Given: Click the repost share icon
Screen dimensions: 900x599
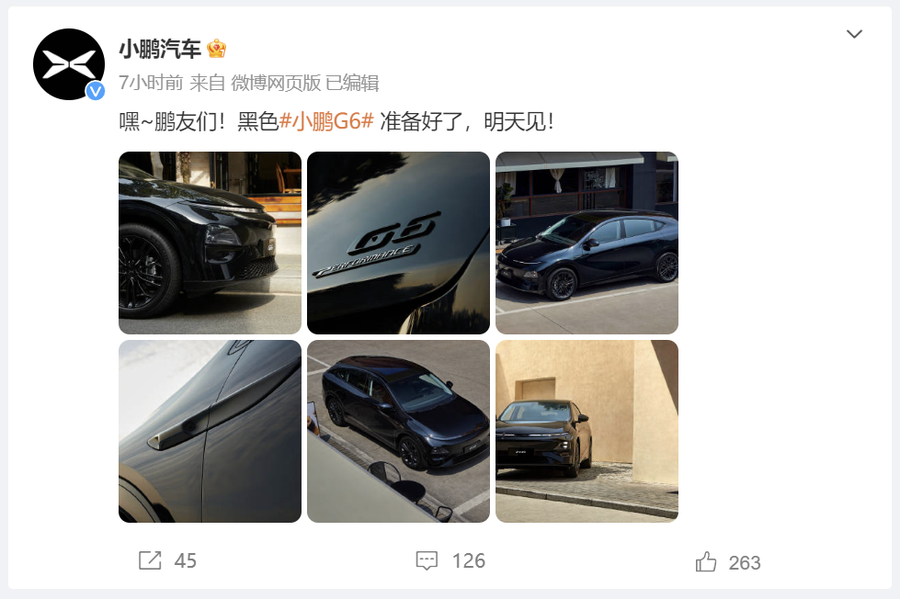Looking at the screenshot, I should pyautogui.click(x=150, y=561).
